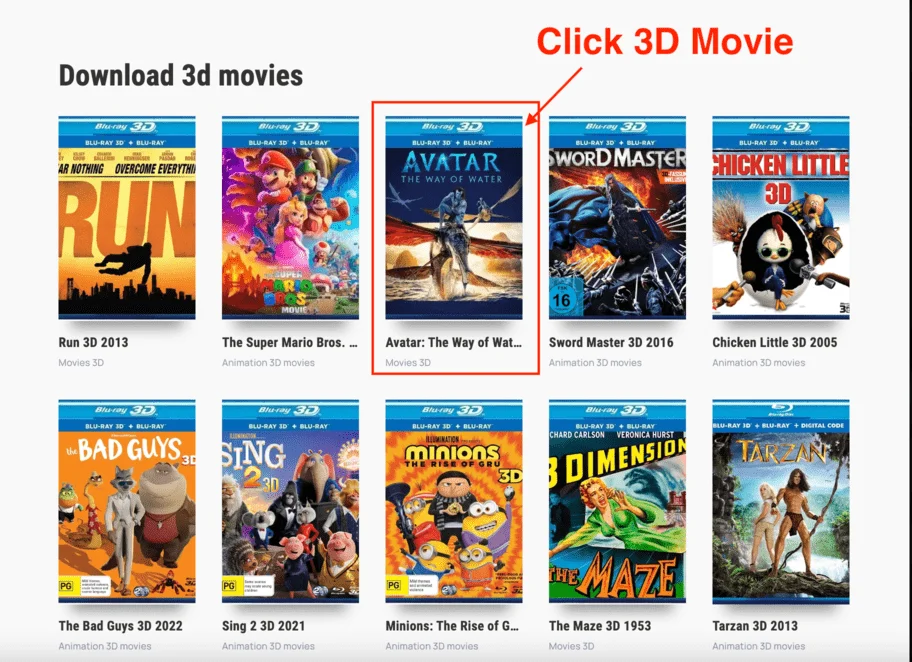Click the Run 3D 2013 title link
The image size is (912, 662).
pyautogui.click(x=93, y=342)
